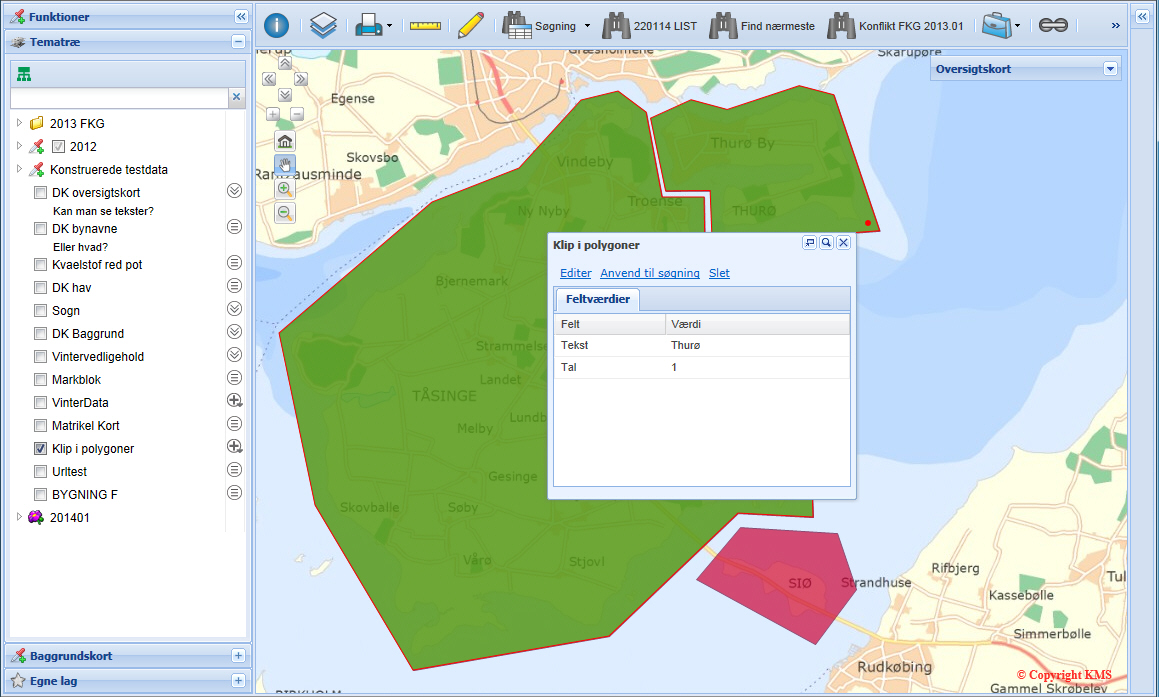The height and width of the screenshot is (697, 1159).
Task: Enable the Sogn layer
Action: pyautogui.click(x=41, y=310)
